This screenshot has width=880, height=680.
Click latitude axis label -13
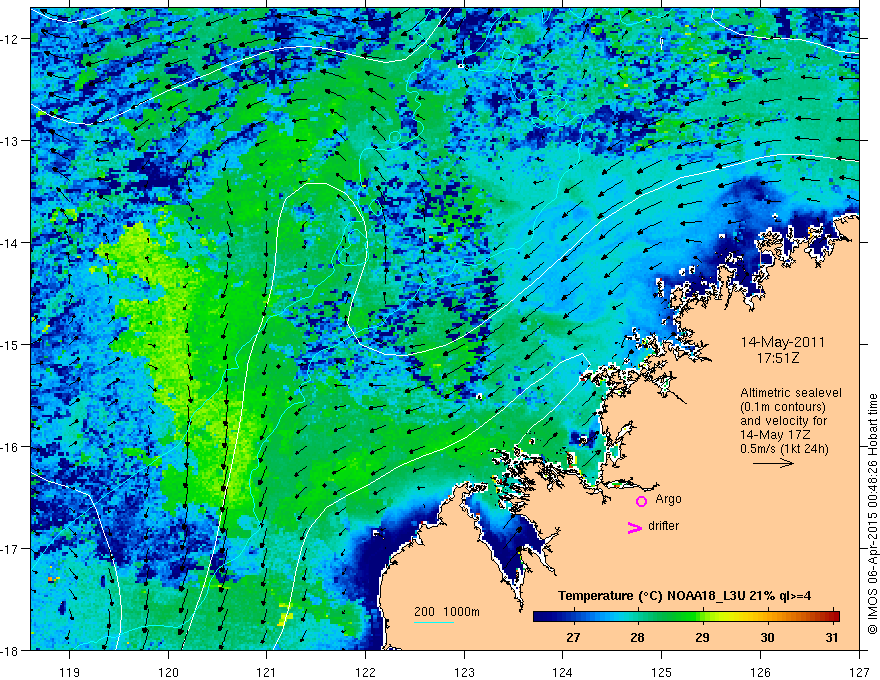(x=10, y=141)
